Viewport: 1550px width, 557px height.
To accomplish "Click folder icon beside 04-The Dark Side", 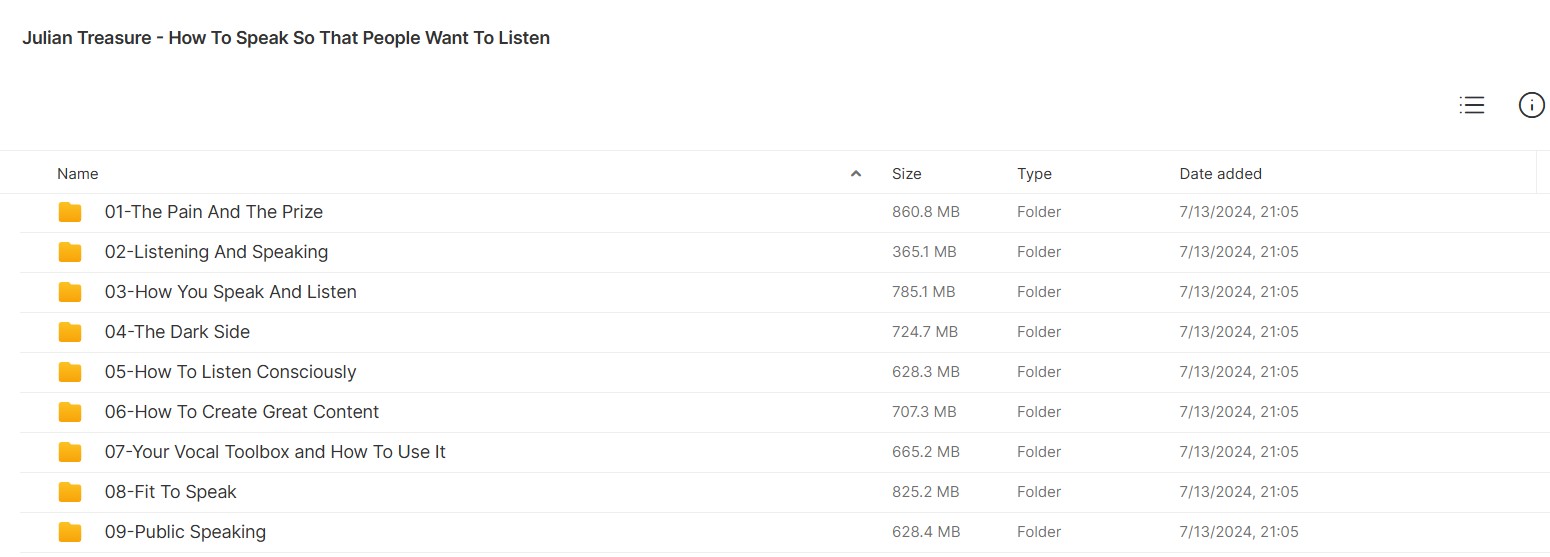I will [x=70, y=332].
